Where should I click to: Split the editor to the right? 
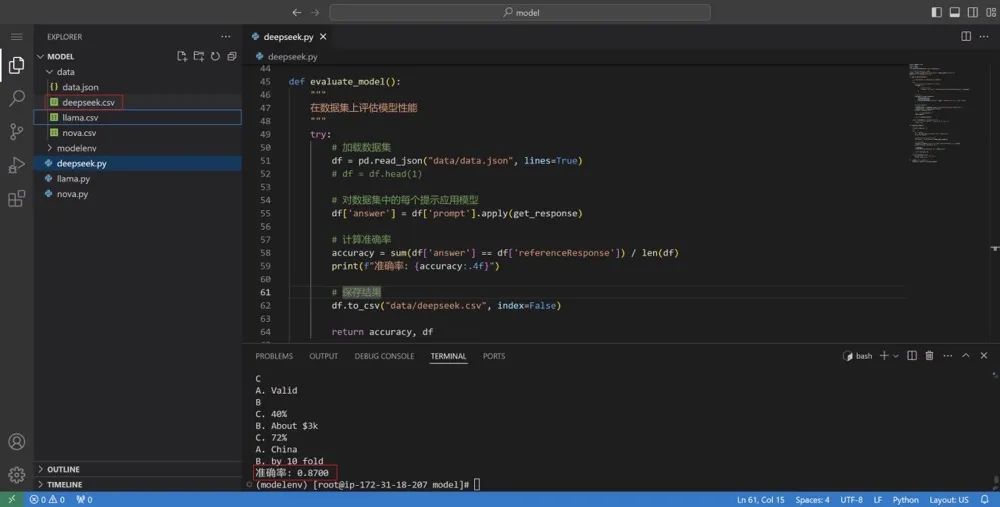(x=966, y=37)
